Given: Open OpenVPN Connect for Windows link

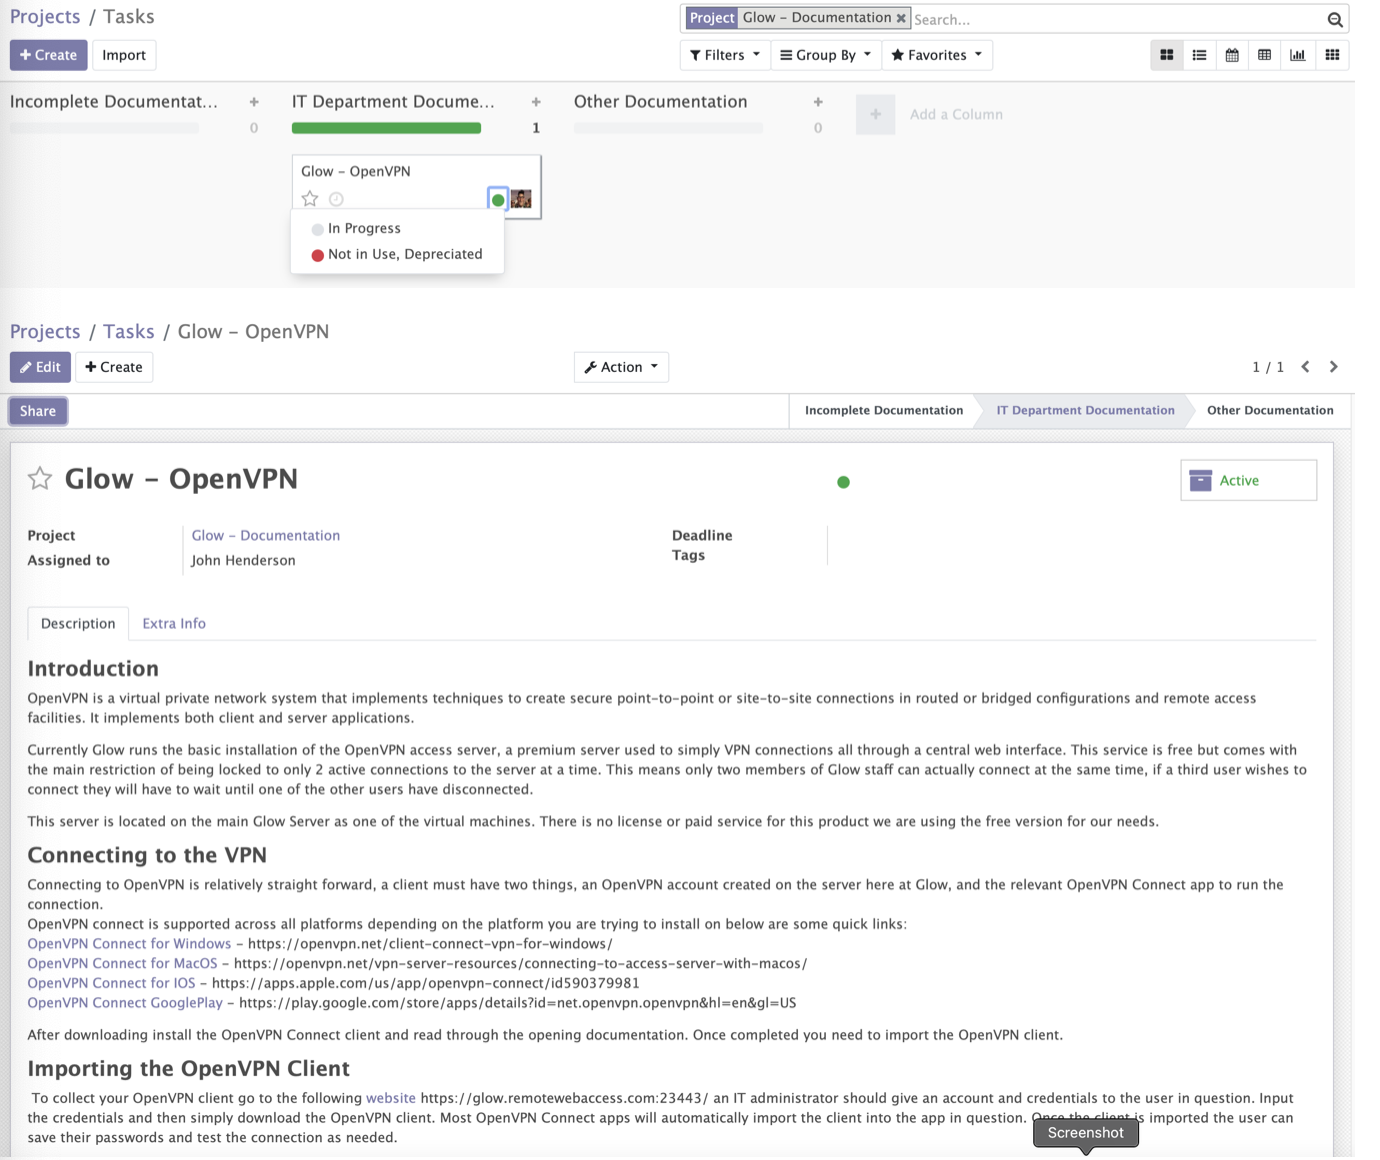Looking at the screenshot, I should click(129, 943).
